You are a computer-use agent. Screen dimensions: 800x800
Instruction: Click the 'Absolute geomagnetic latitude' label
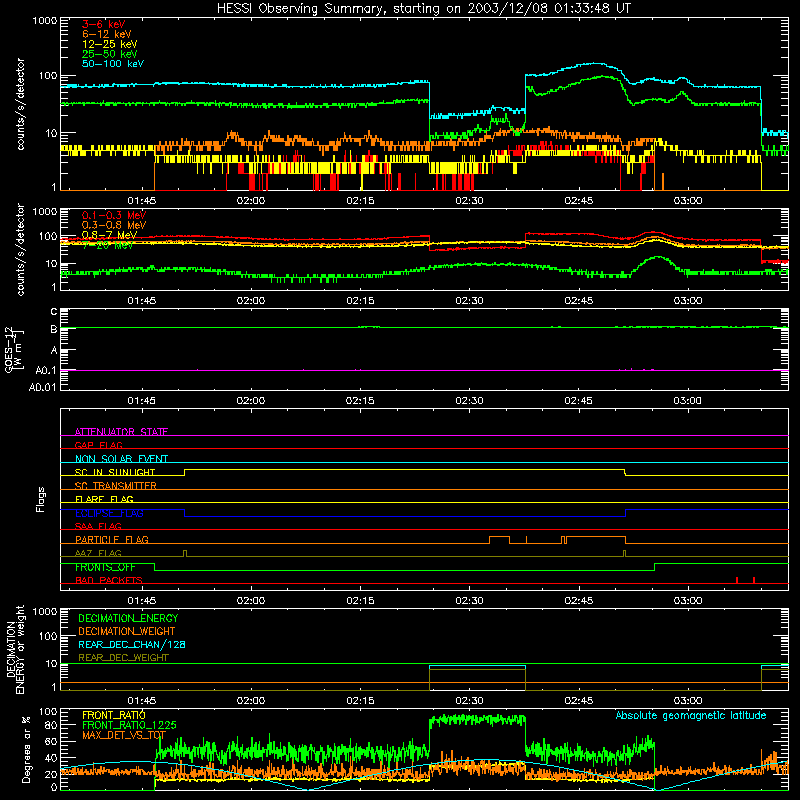pos(691,716)
